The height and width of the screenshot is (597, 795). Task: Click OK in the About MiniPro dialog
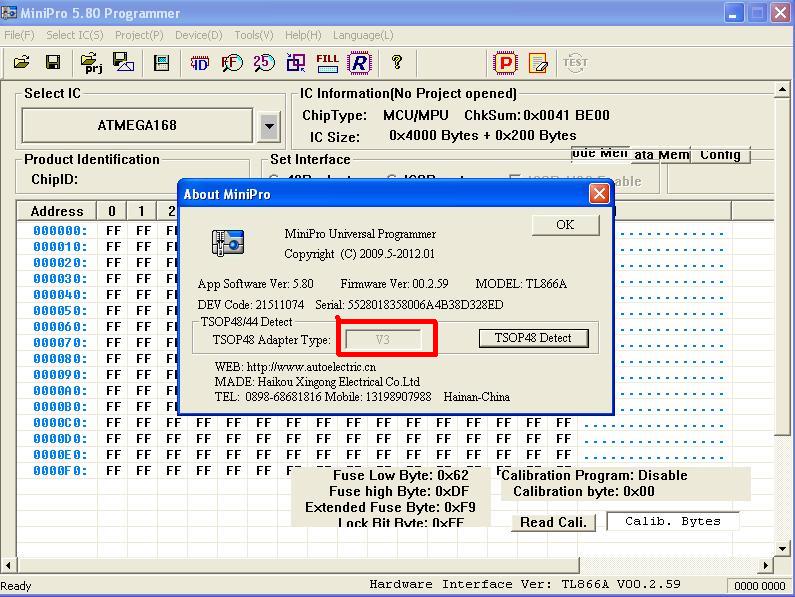coord(565,225)
